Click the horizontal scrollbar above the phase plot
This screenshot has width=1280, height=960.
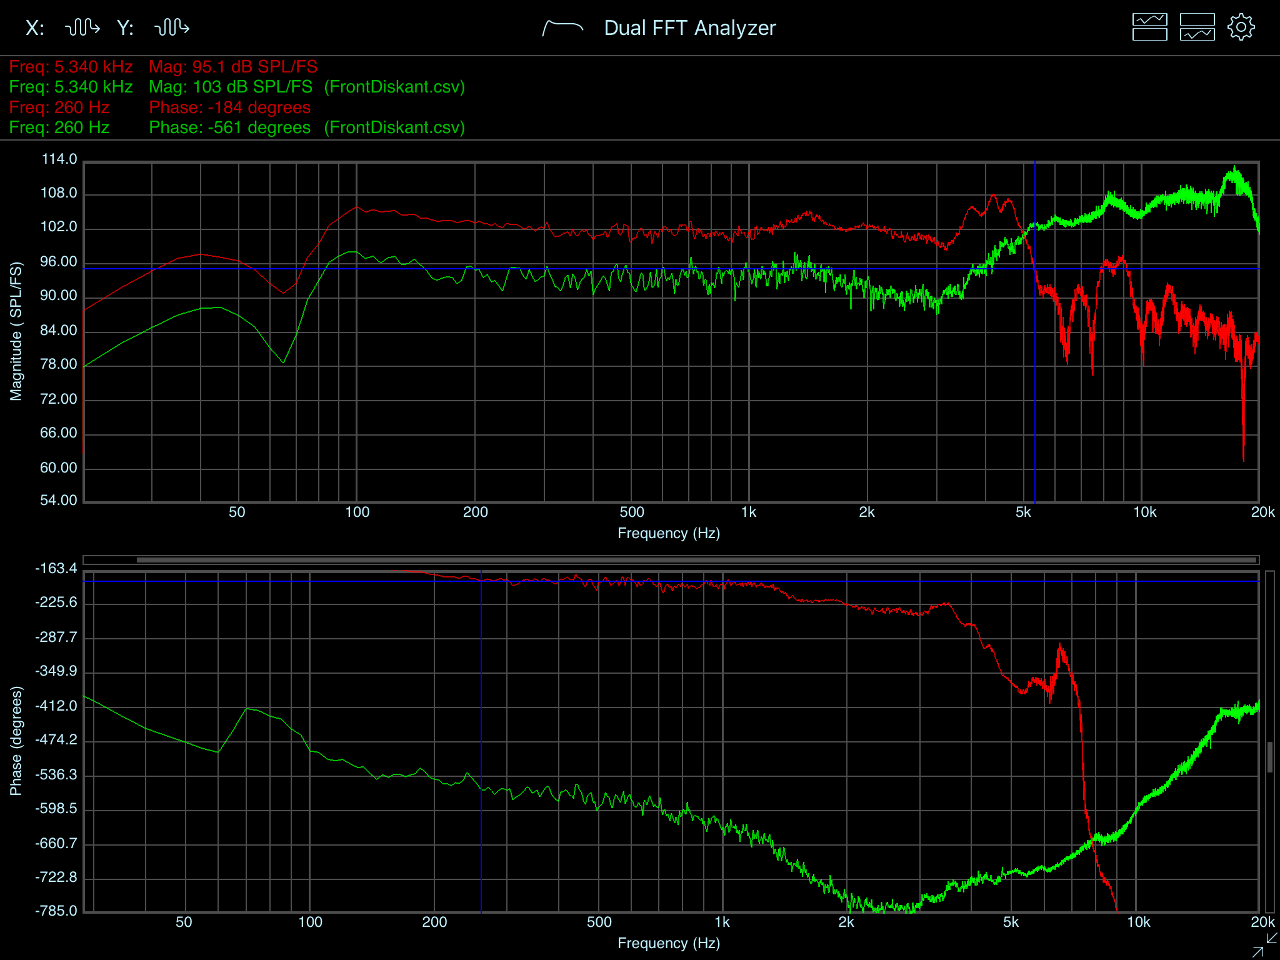[x=696, y=560]
